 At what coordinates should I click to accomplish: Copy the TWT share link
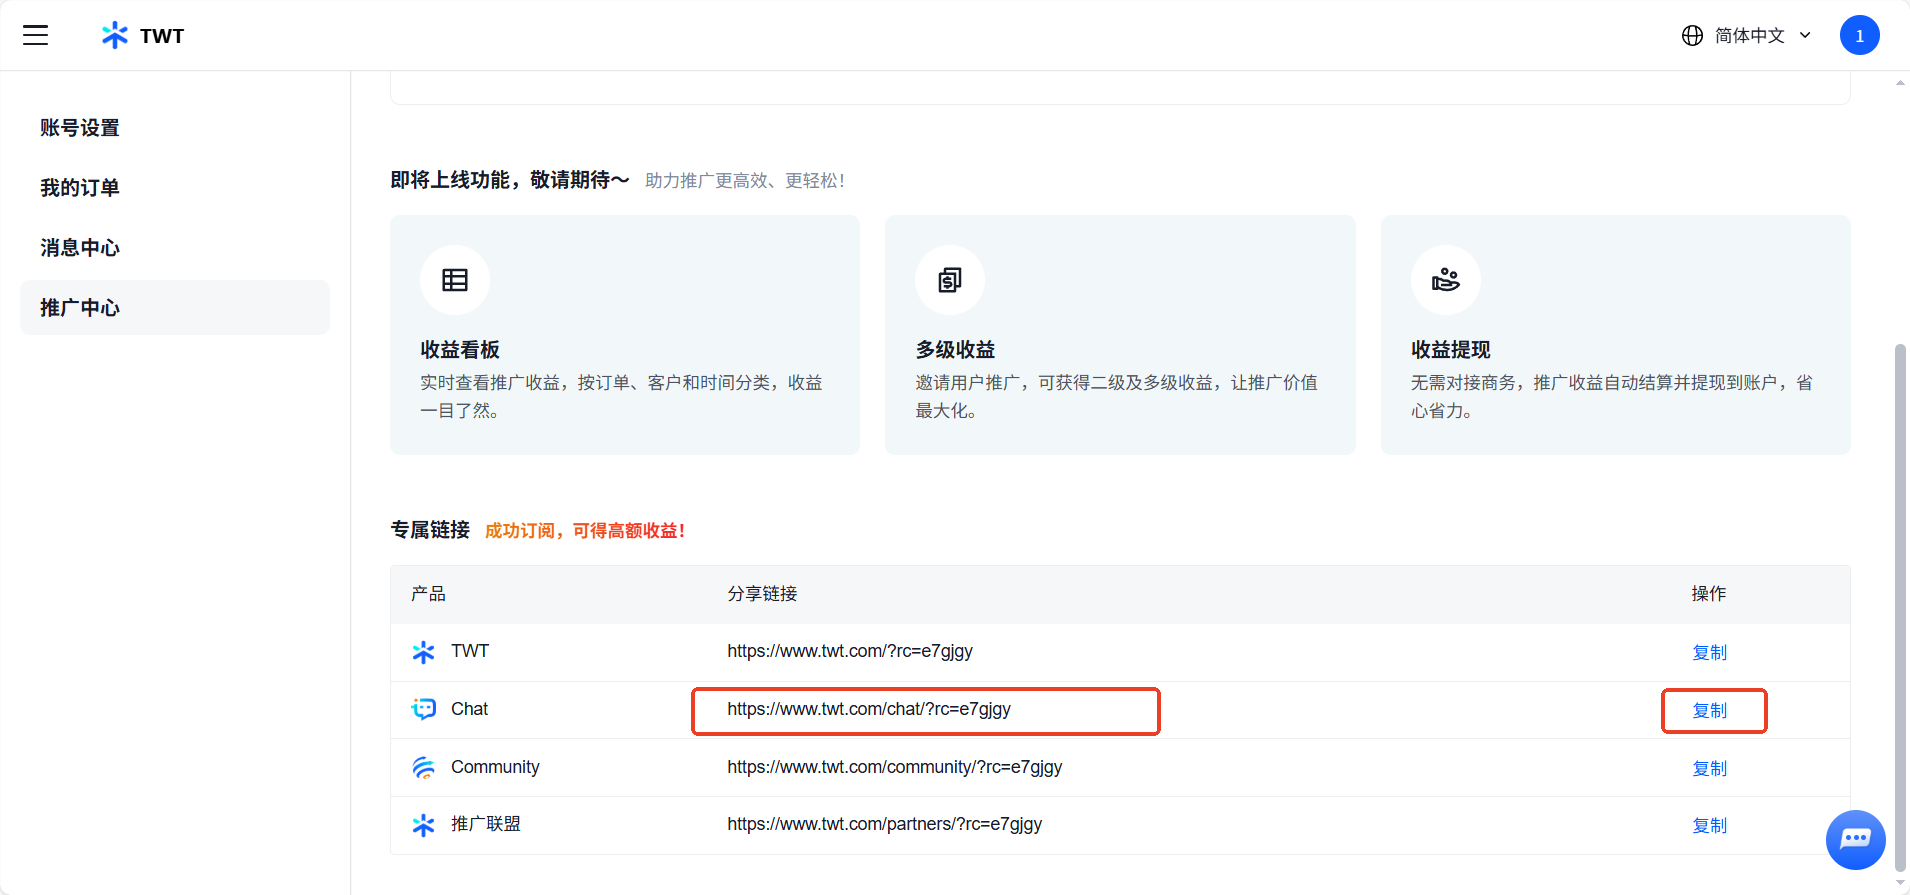pyautogui.click(x=1709, y=652)
